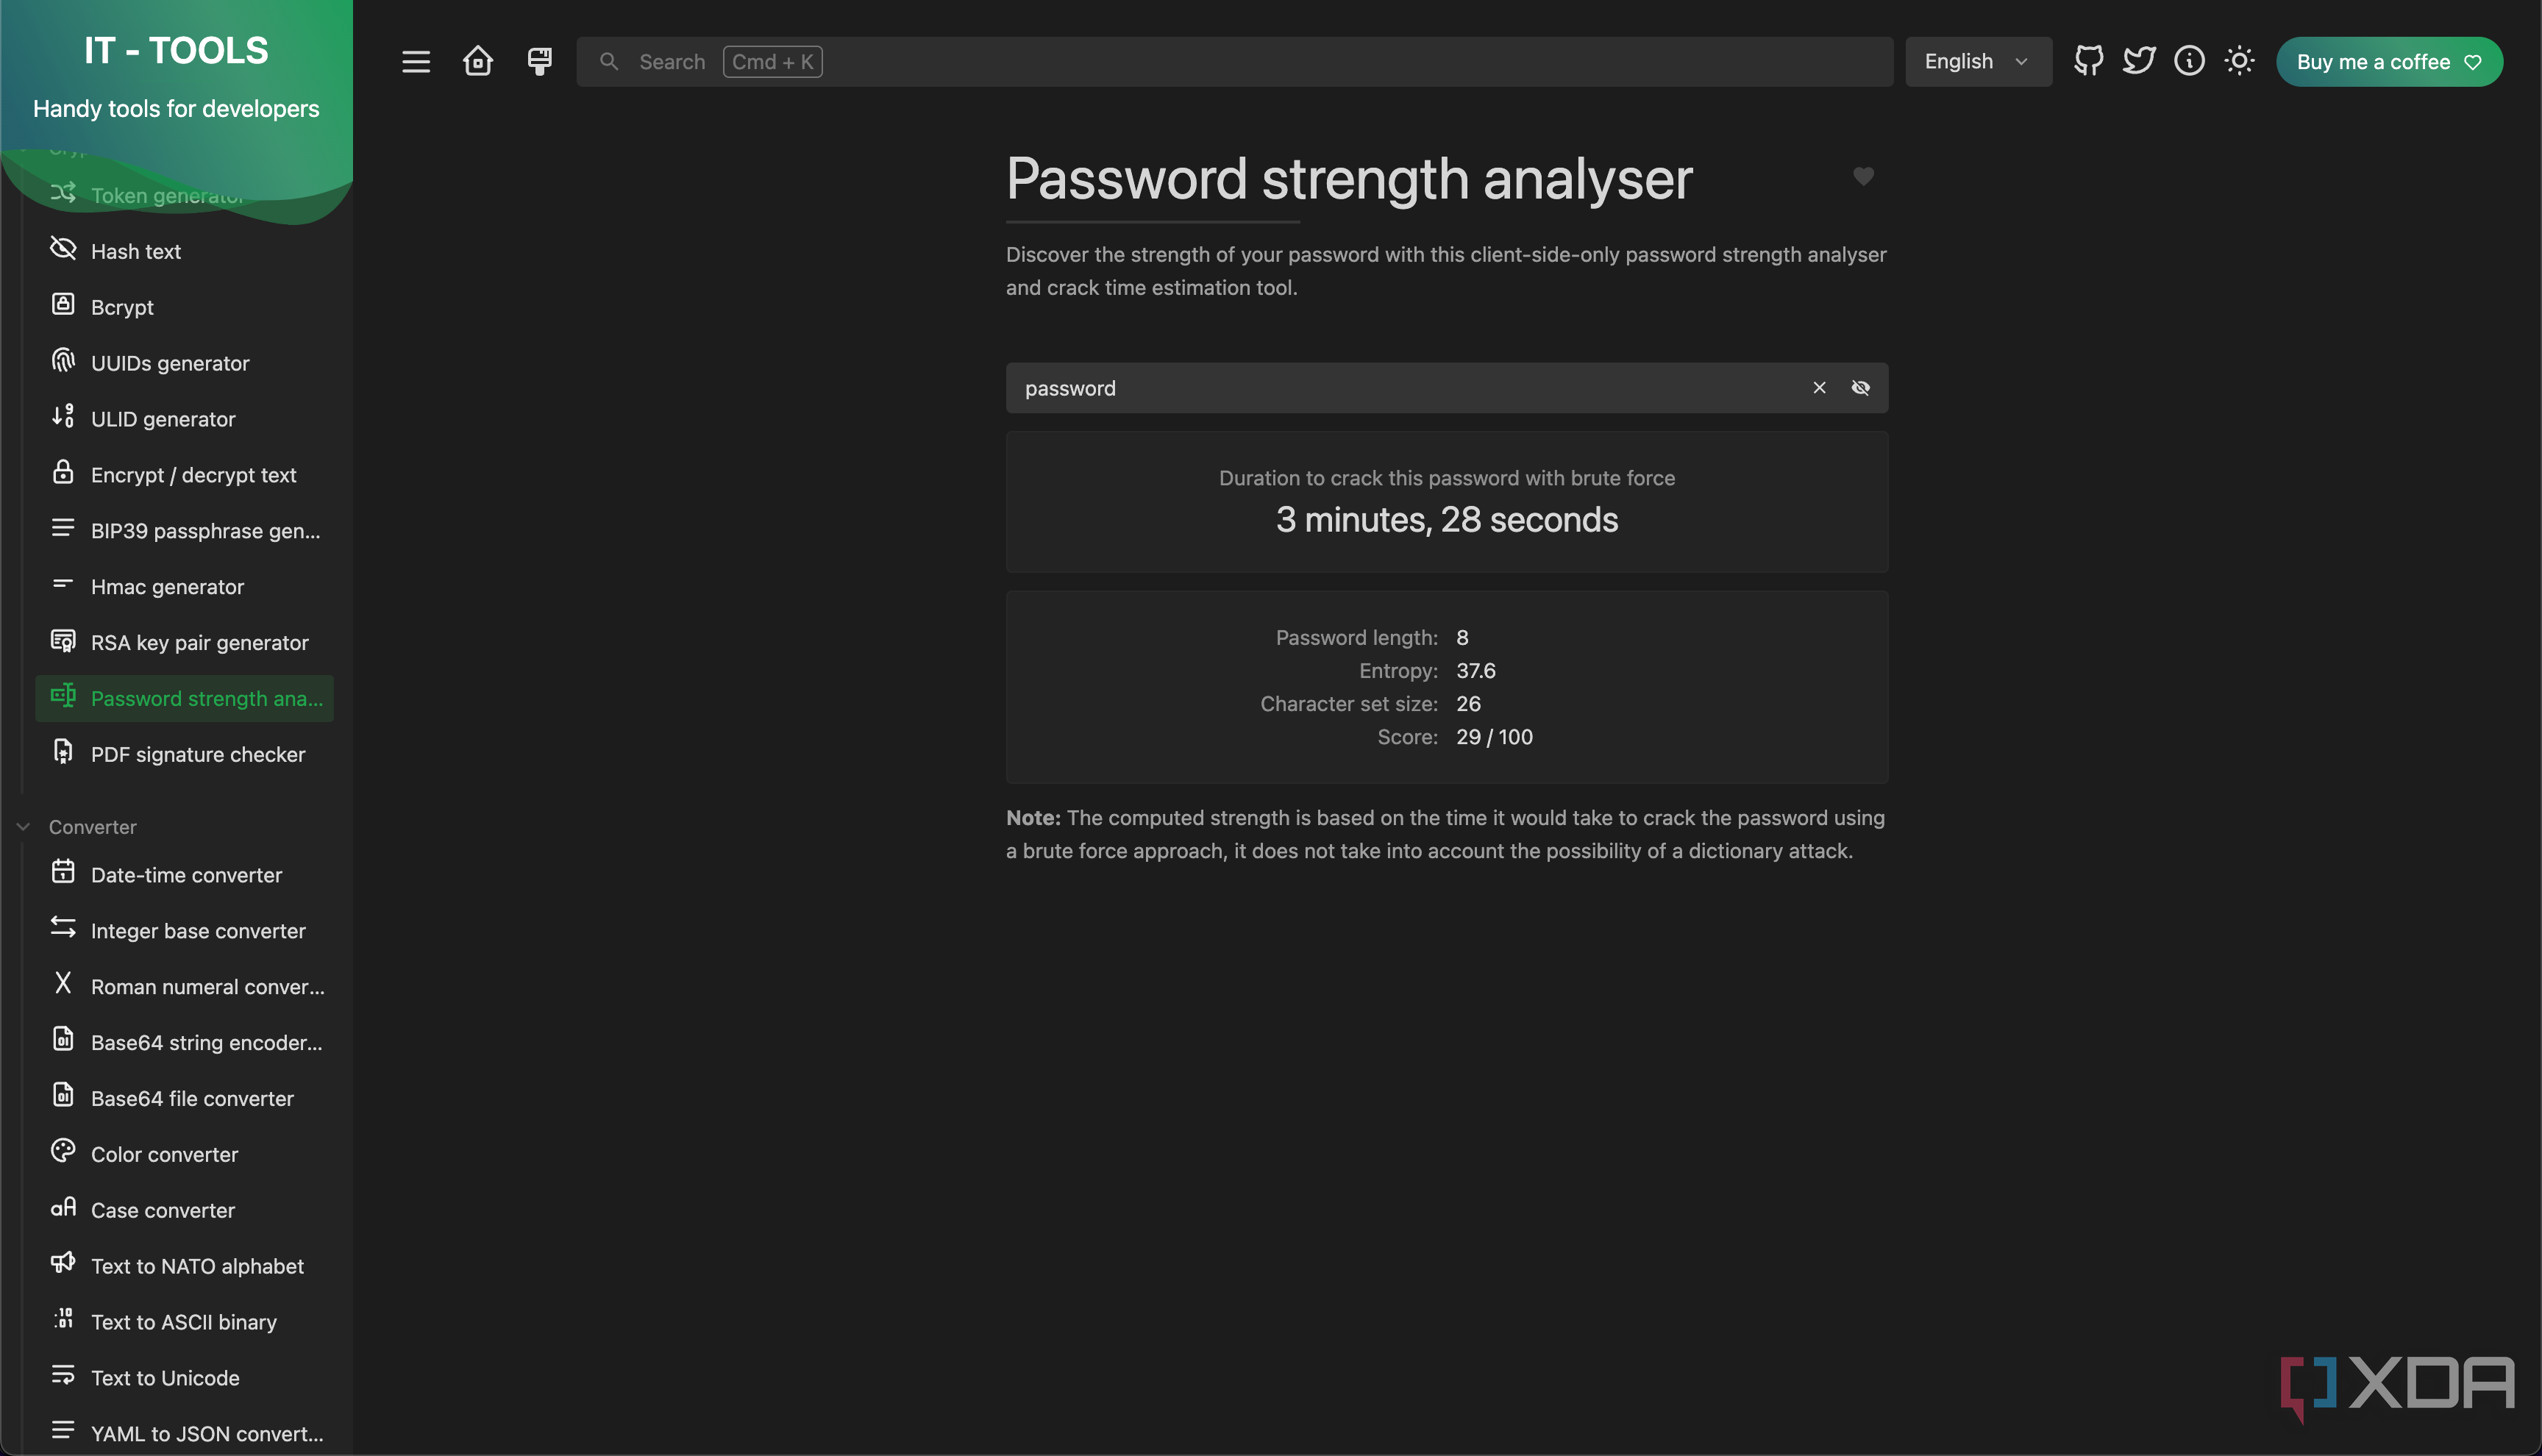Screen dimensions: 2542x1456
Task: Open UUIDs generator tool
Action: (184, 363)
